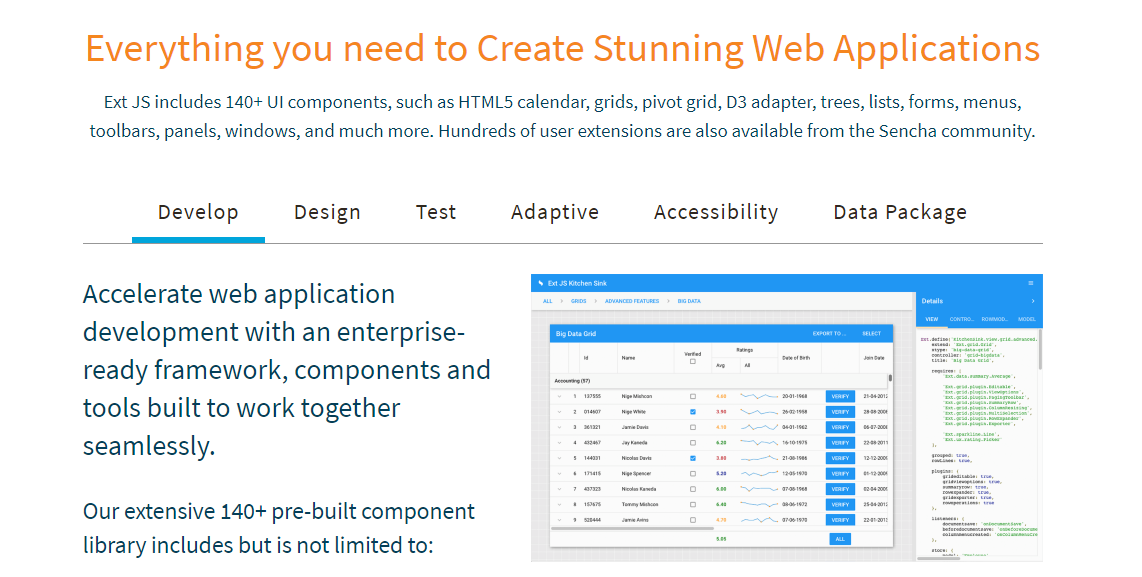Click the GRIDS breadcrumb link
1142x577 pixels.
click(x=578, y=301)
